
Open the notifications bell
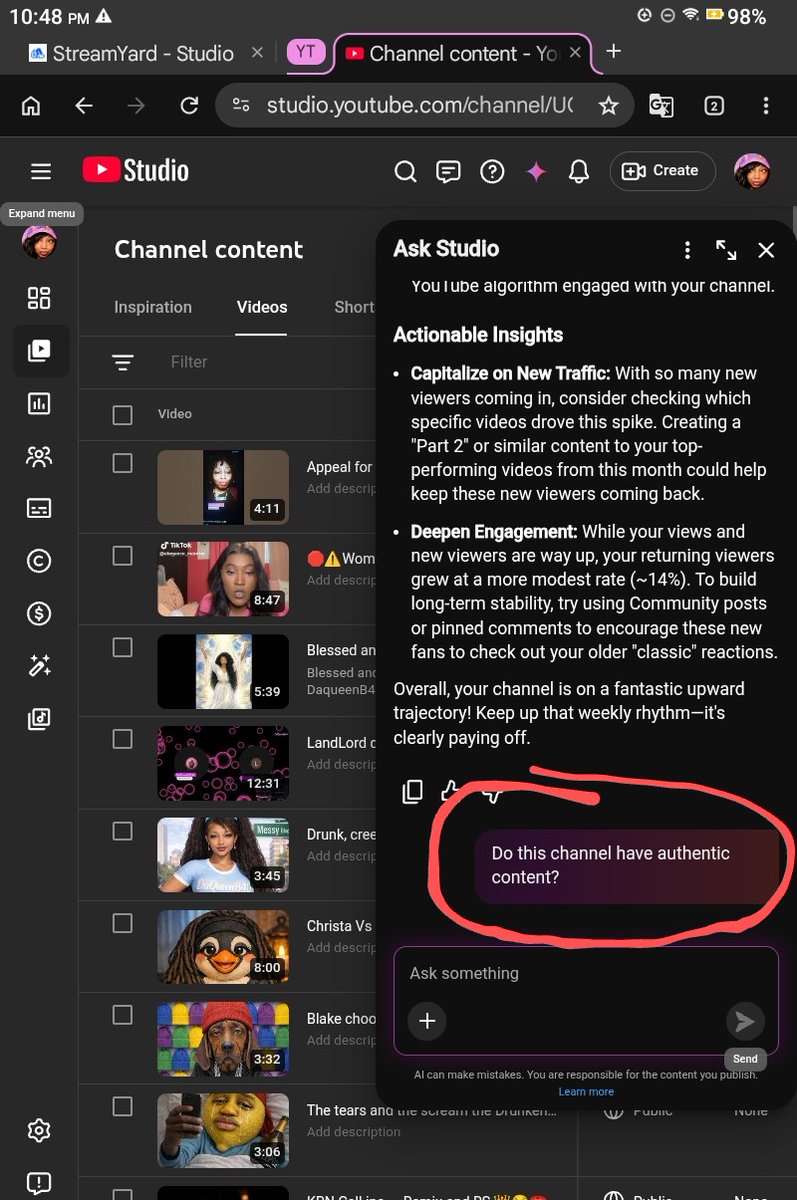pyautogui.click(x=579, y=172)
